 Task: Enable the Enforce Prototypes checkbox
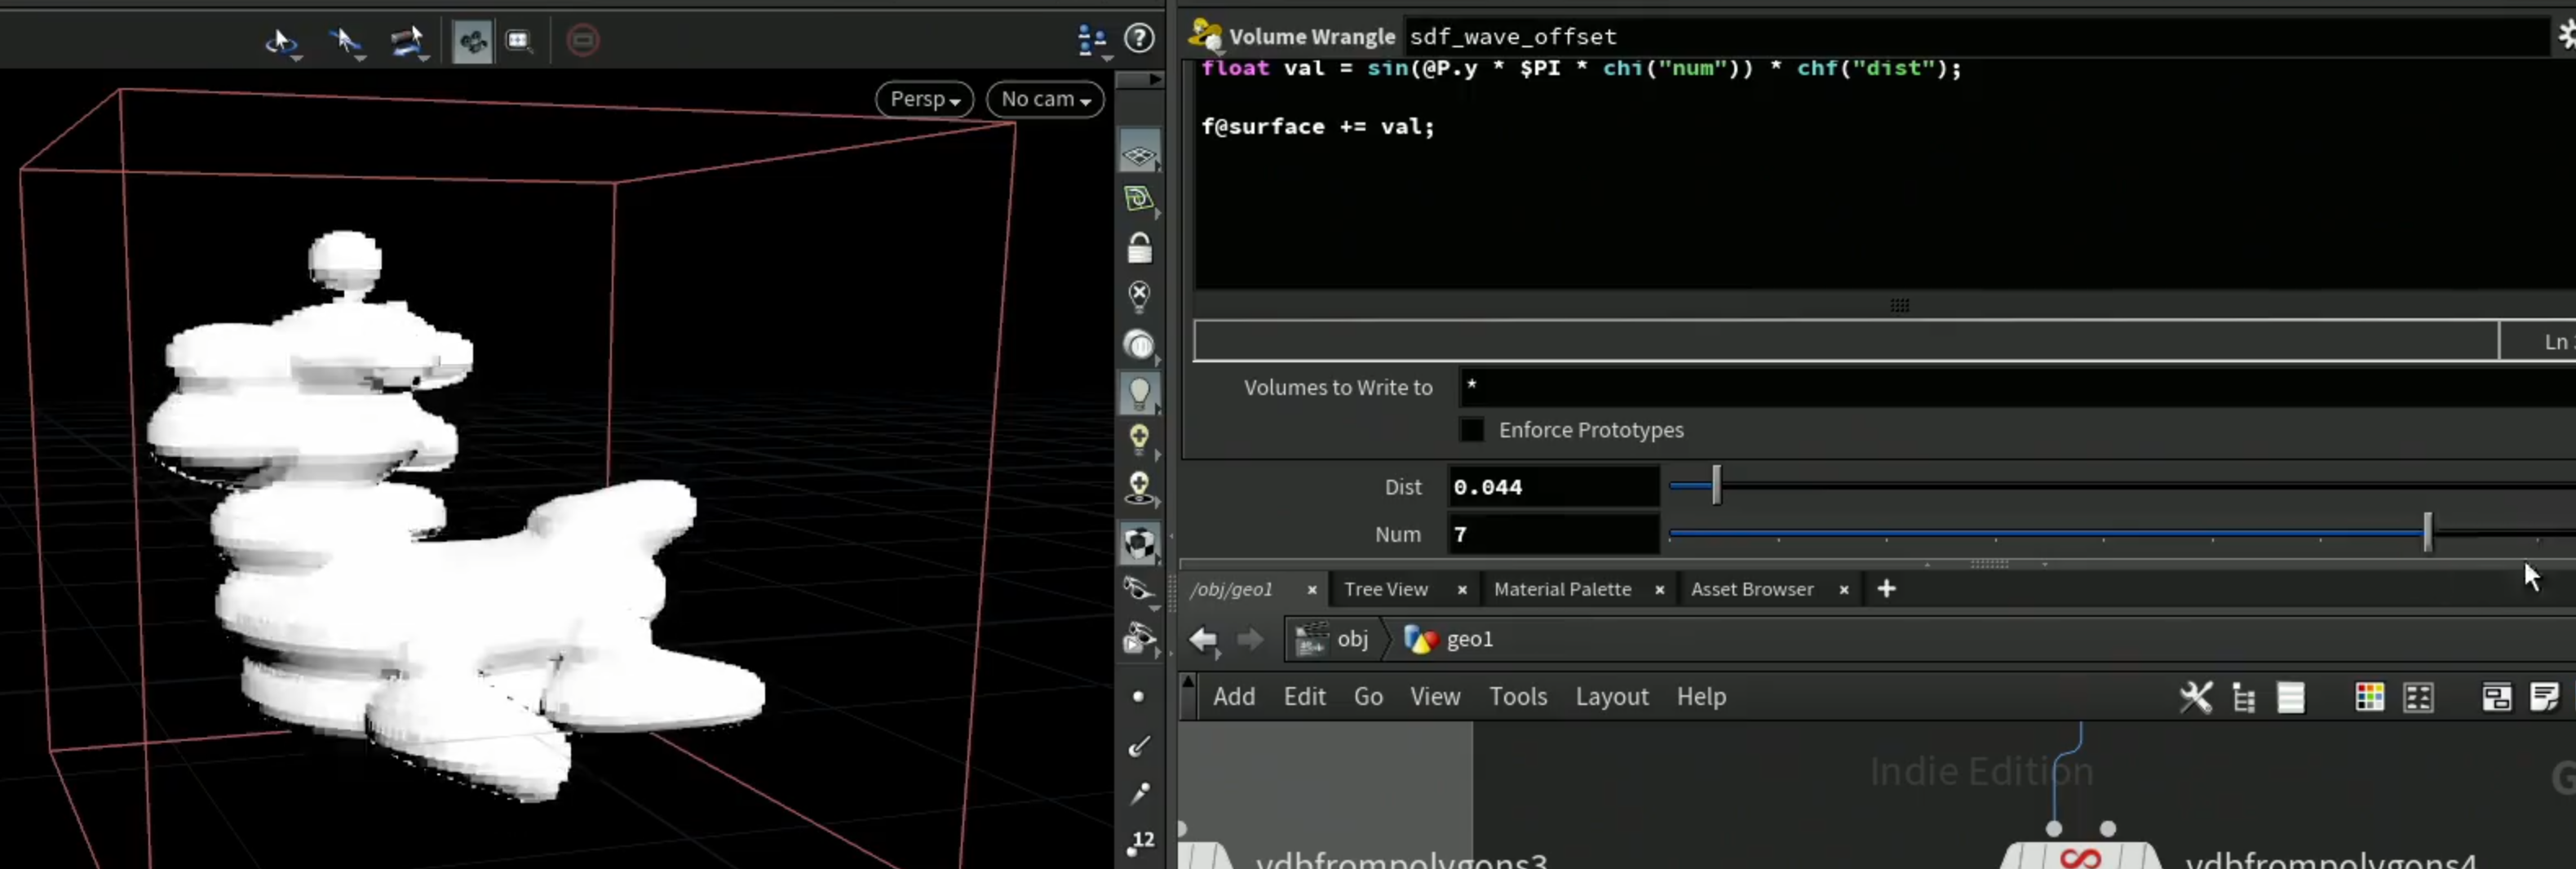(x=1471, y=430)
